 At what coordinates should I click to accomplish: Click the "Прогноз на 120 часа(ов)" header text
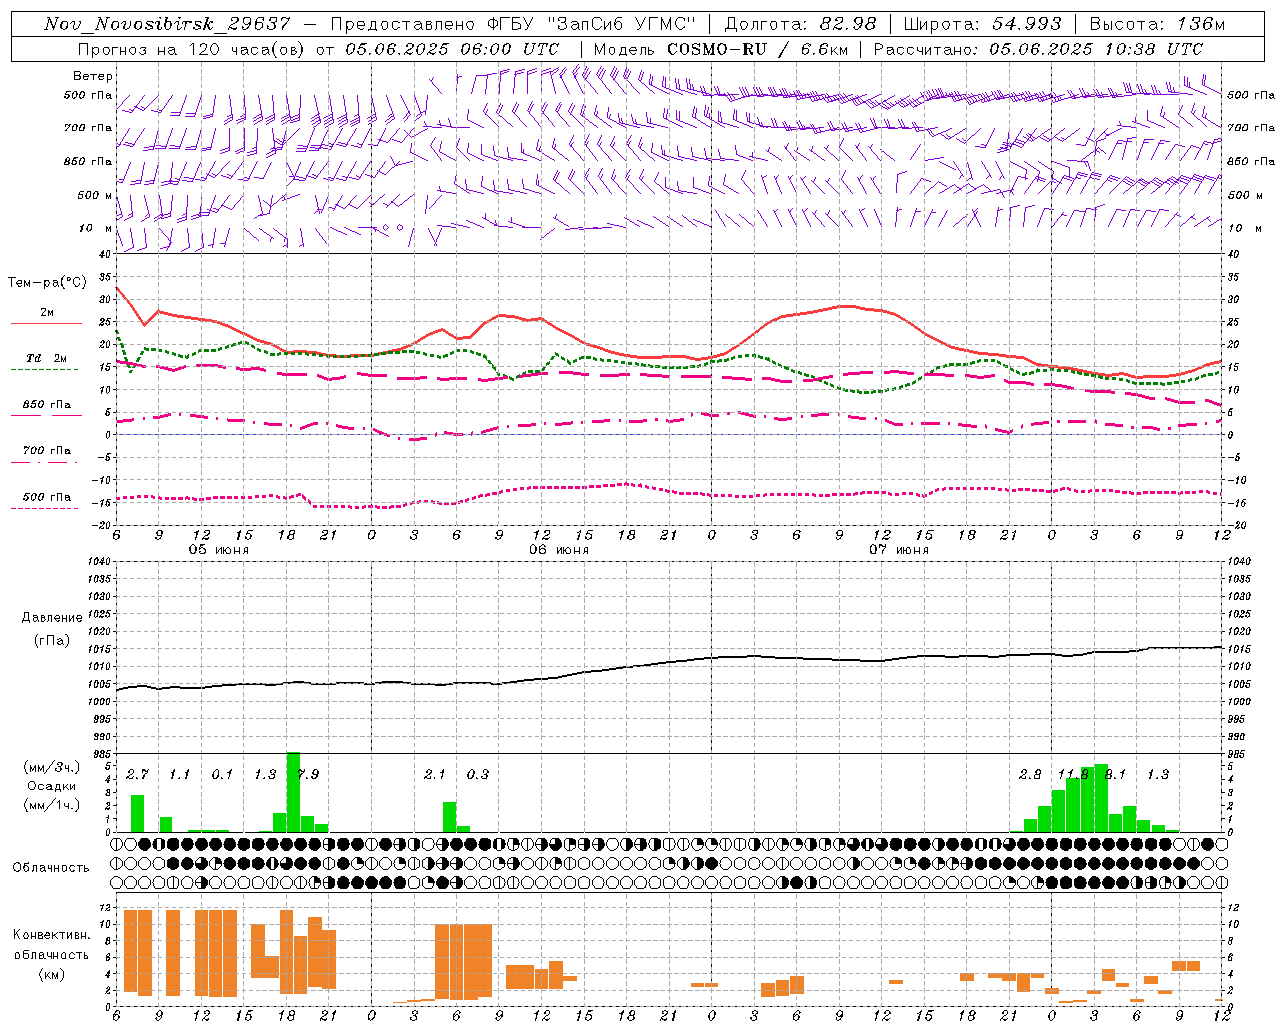(x=192, y=49)
